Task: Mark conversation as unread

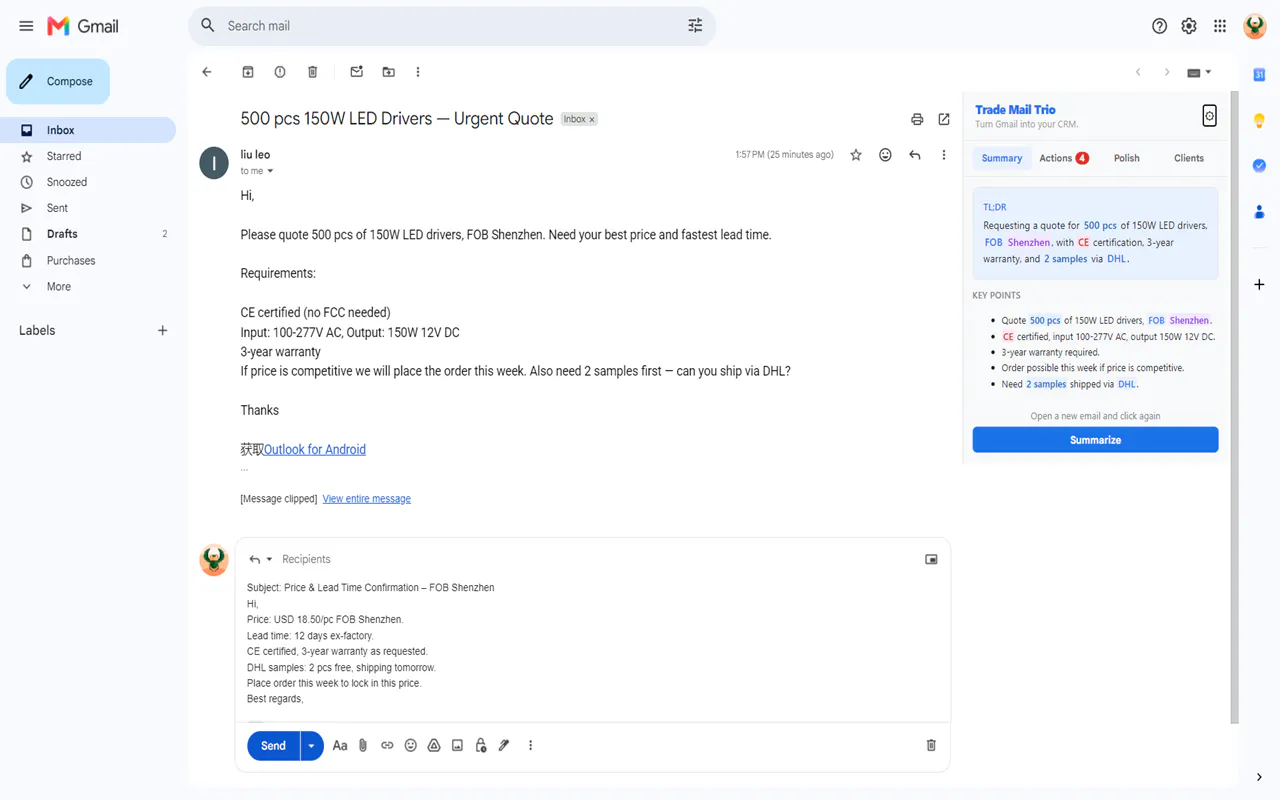Action: tap(356, 72)
